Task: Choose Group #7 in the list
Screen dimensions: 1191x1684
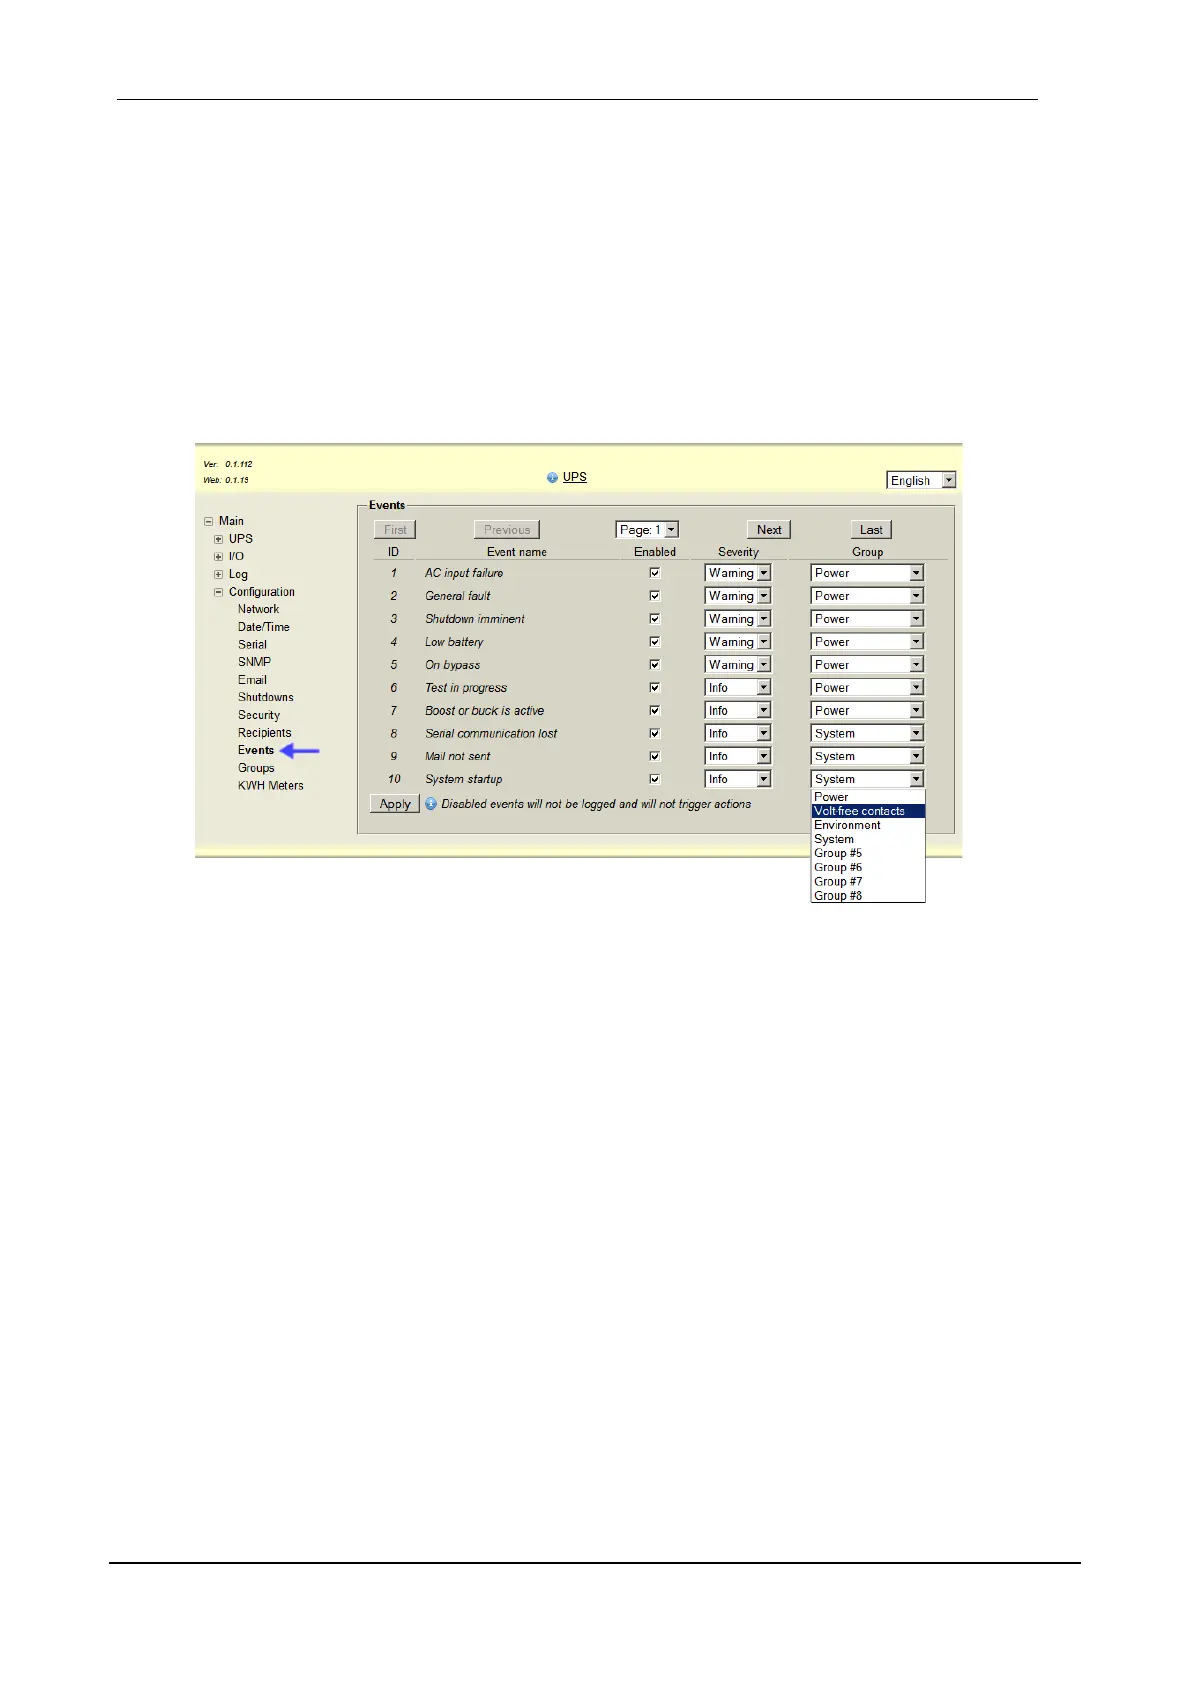Action: (868, 881)
